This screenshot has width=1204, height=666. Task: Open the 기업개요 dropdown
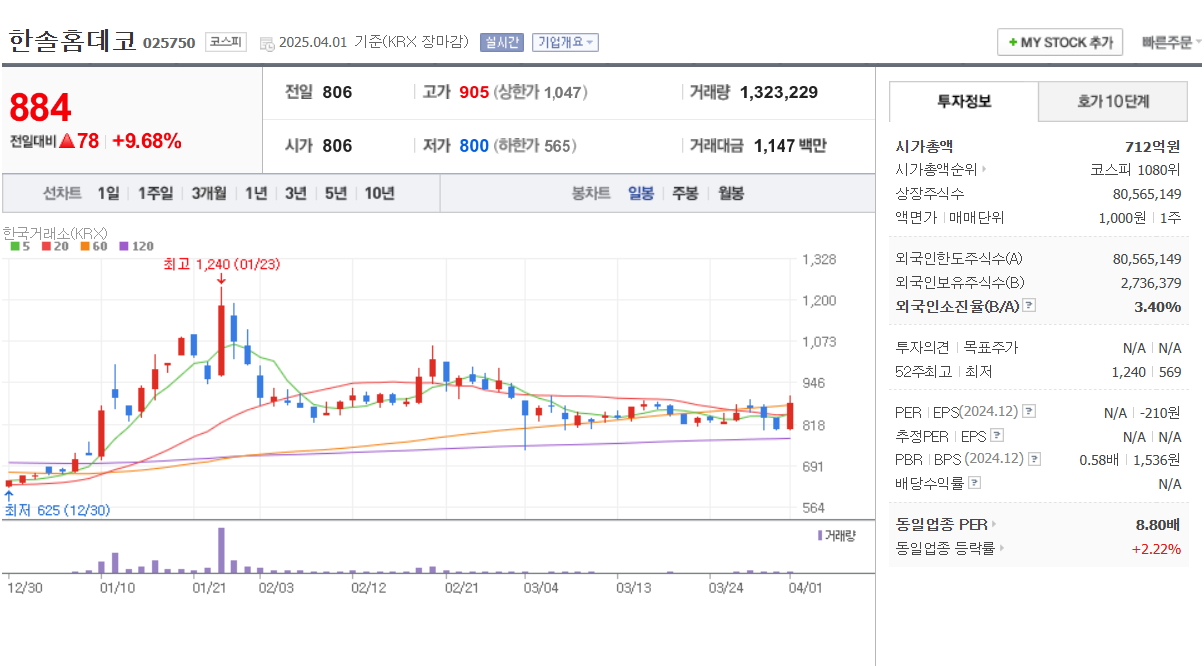tap(565, 42)
